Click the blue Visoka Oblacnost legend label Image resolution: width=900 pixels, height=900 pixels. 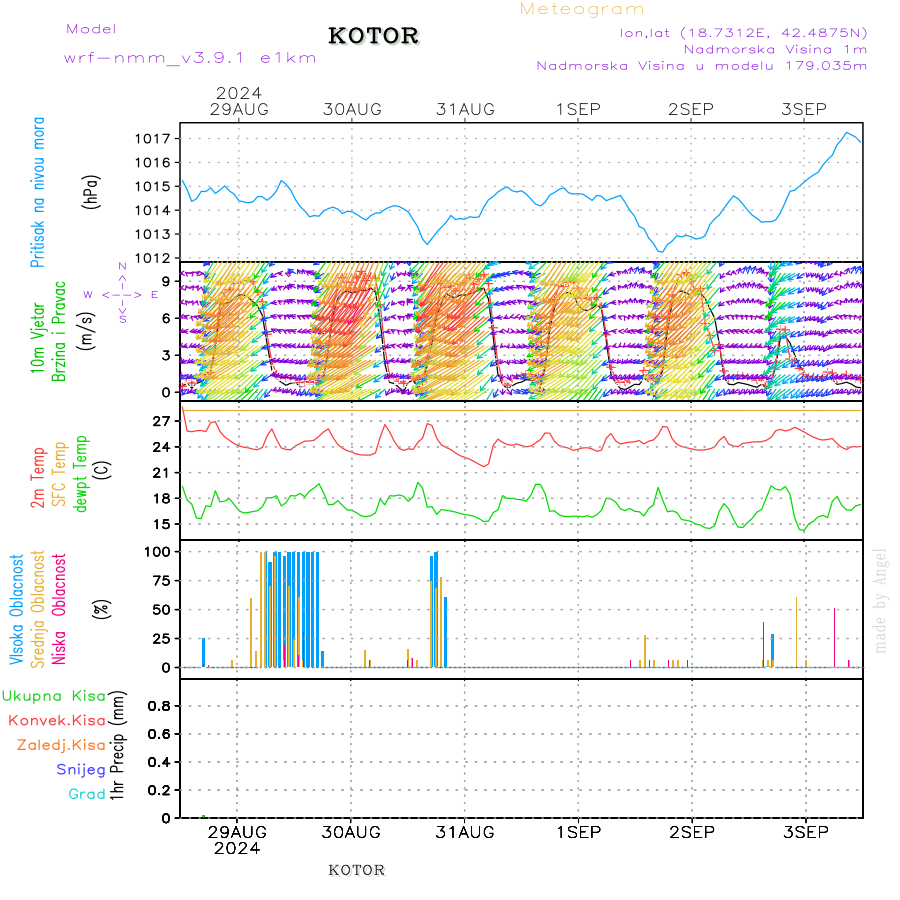(x=16, y=610)
